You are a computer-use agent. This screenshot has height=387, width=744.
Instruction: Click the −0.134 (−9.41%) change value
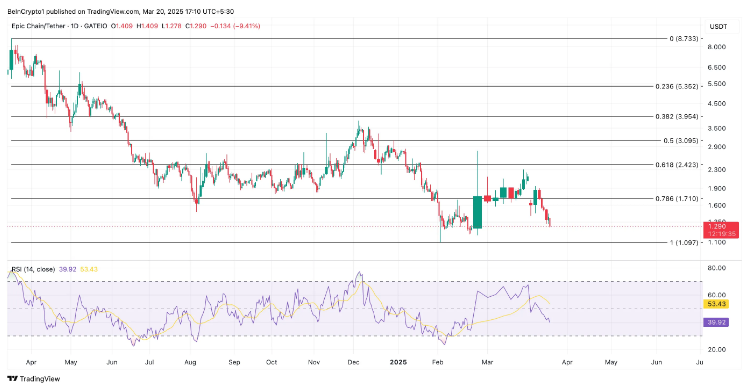236,26
